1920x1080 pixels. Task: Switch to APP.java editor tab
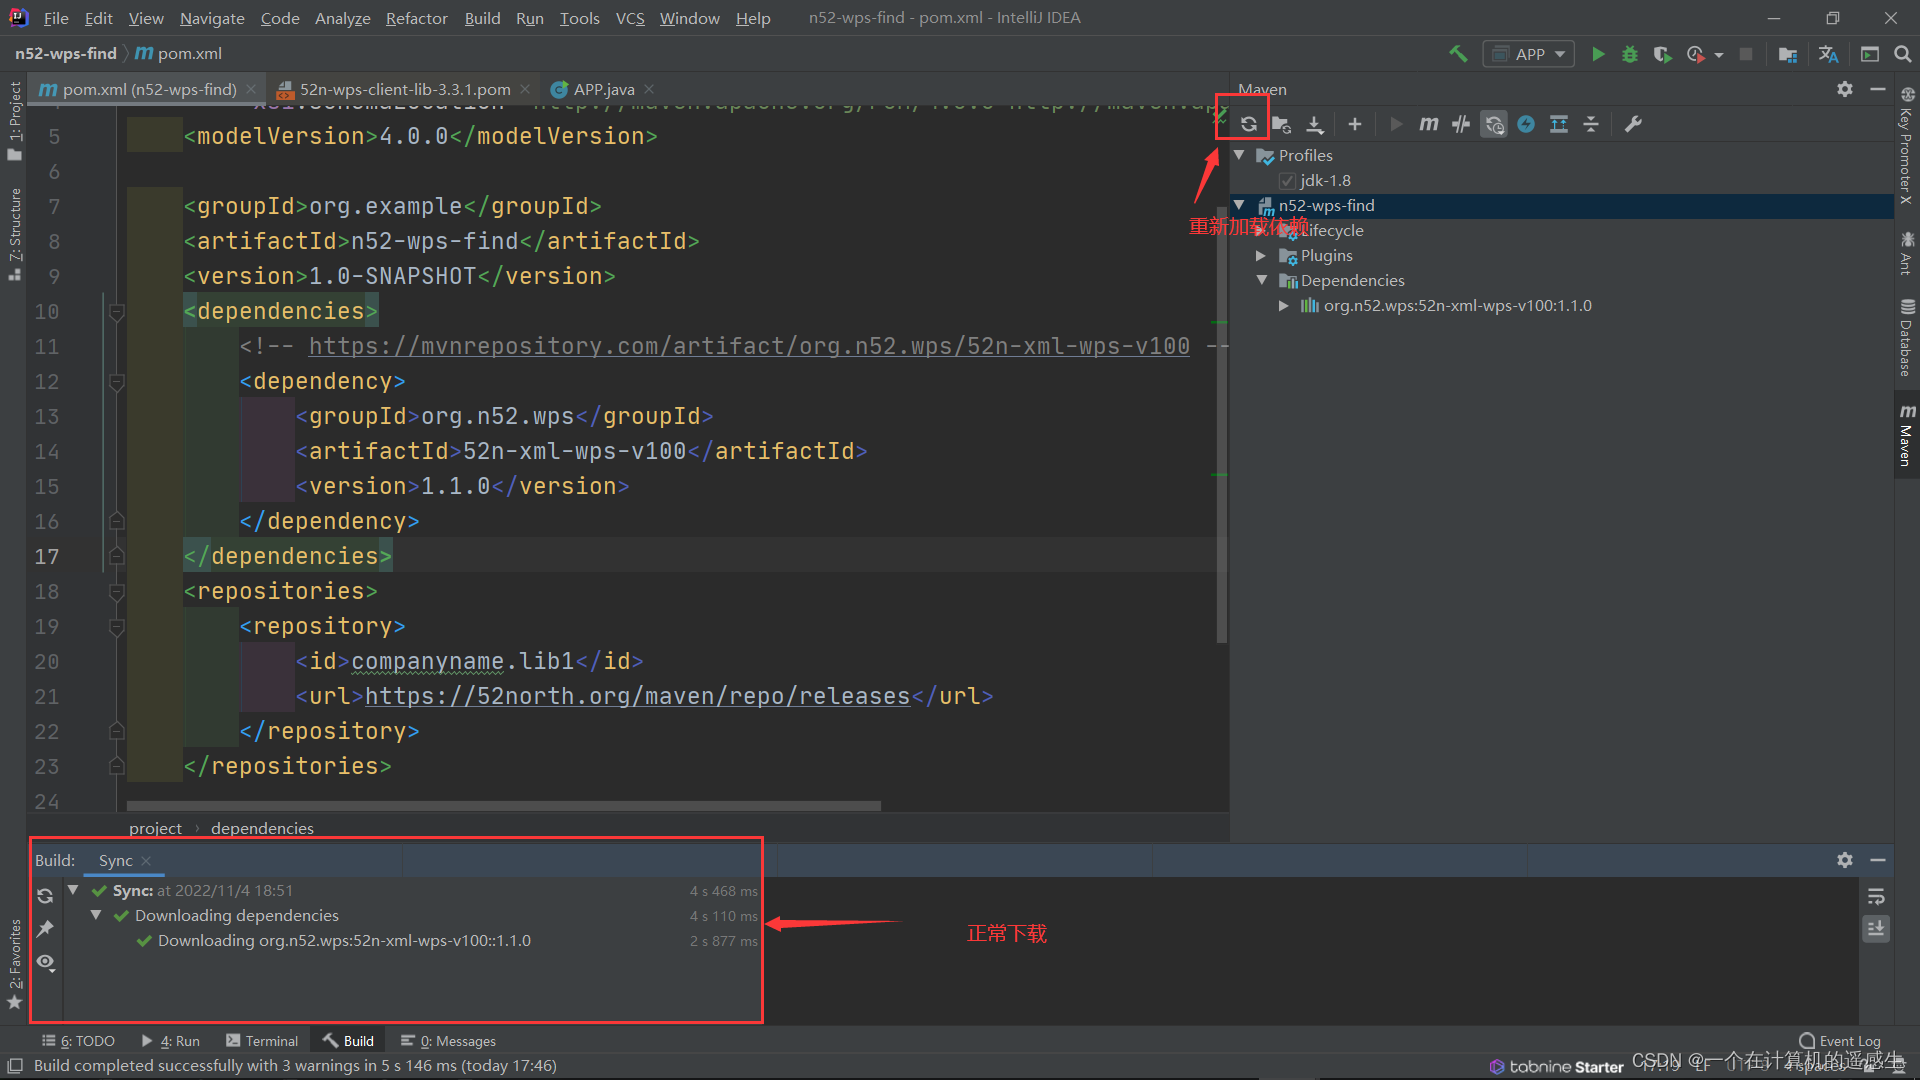[x=603, y=89]
